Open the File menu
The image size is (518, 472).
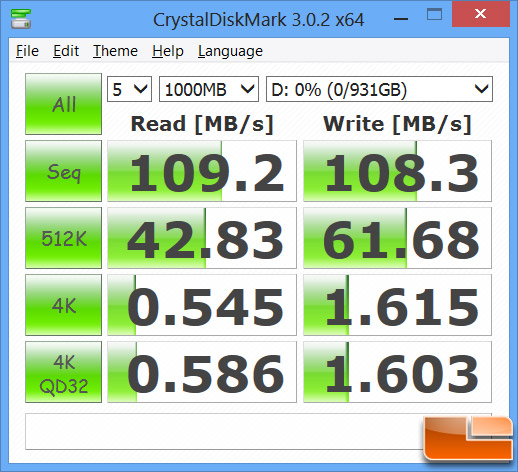[x=27, y=51]
